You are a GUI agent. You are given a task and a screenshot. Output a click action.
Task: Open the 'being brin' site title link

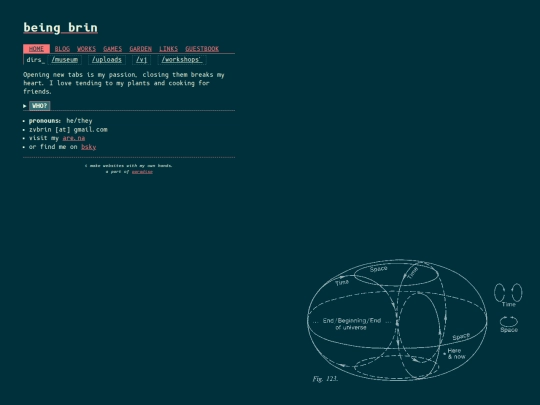pos(60,28)
